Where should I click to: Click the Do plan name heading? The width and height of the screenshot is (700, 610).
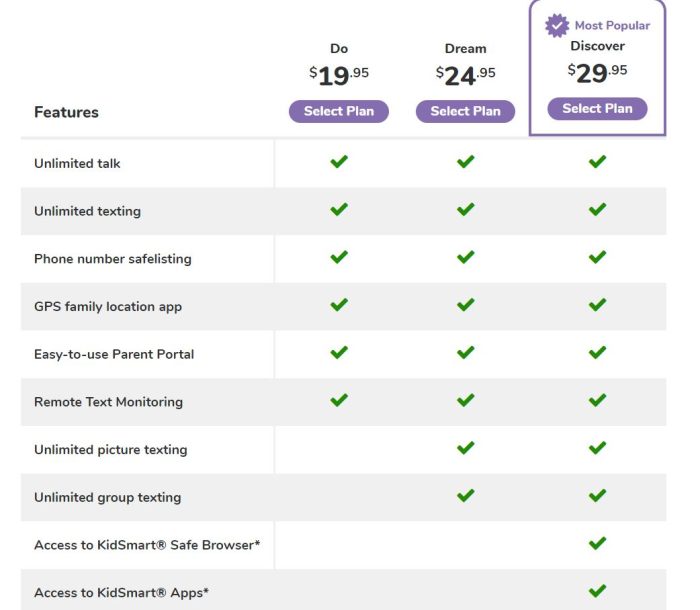[x=339, y=48]
